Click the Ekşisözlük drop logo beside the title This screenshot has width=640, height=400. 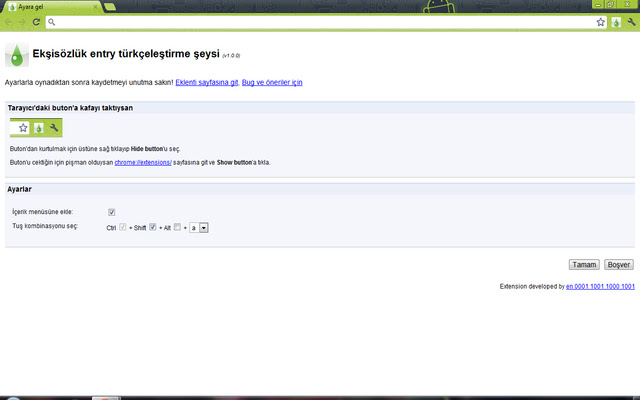pyautogui.click(x=16, y=55)
